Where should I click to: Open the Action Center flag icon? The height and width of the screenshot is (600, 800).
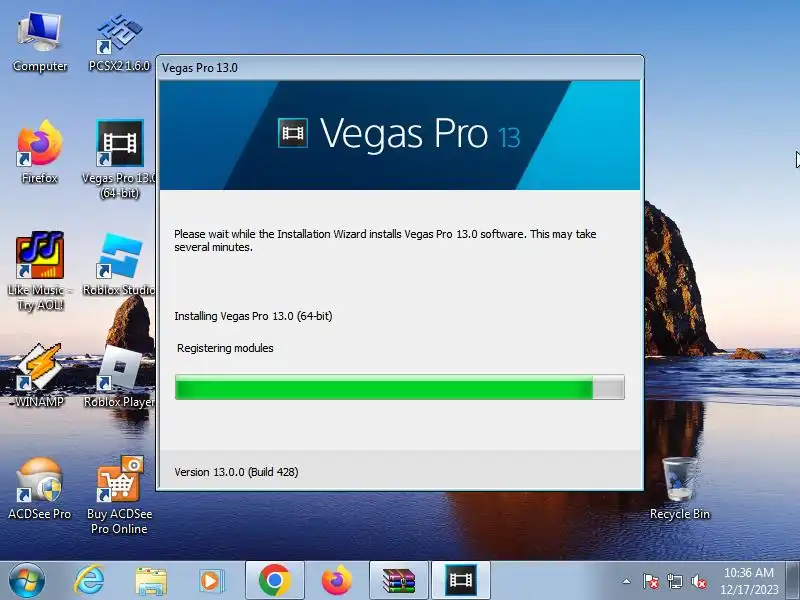651,581
